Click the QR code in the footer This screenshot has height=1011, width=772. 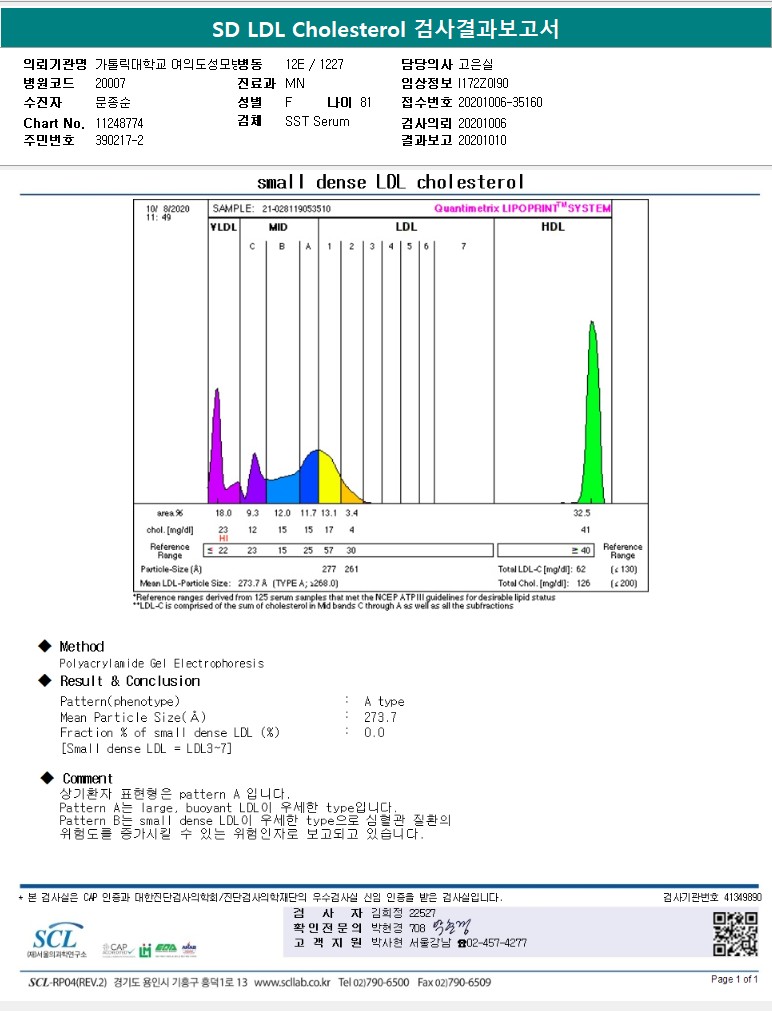pyautogui.click(x=735, y=934)
